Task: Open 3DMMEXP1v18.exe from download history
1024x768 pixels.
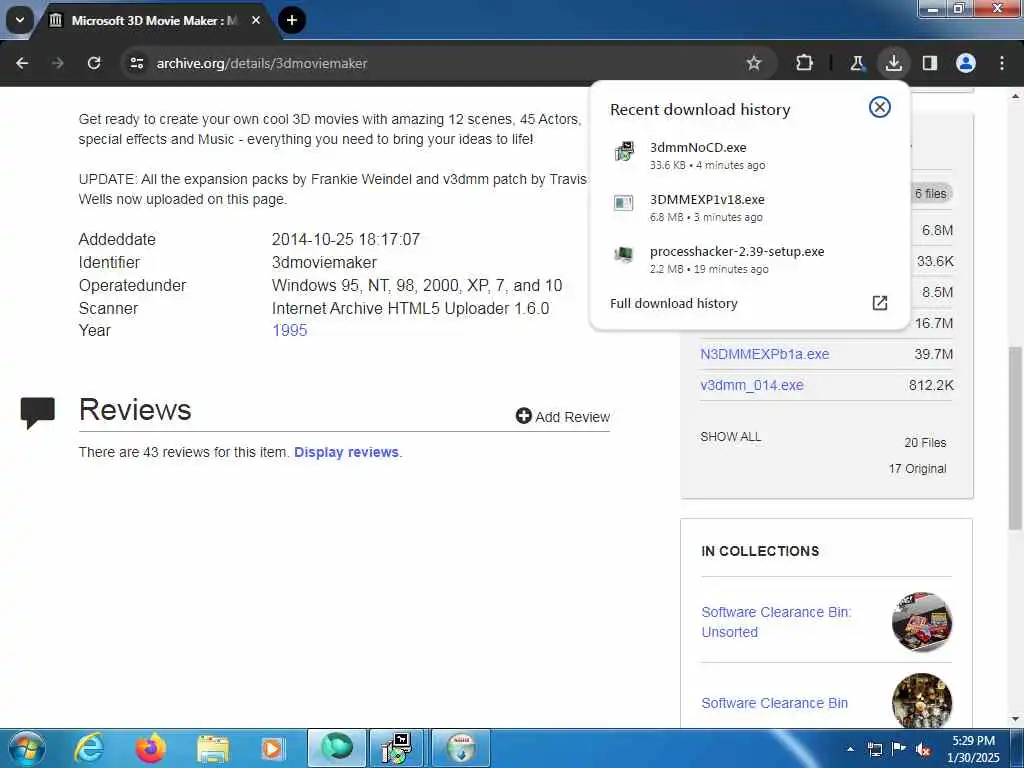Action: click(749, 208)
